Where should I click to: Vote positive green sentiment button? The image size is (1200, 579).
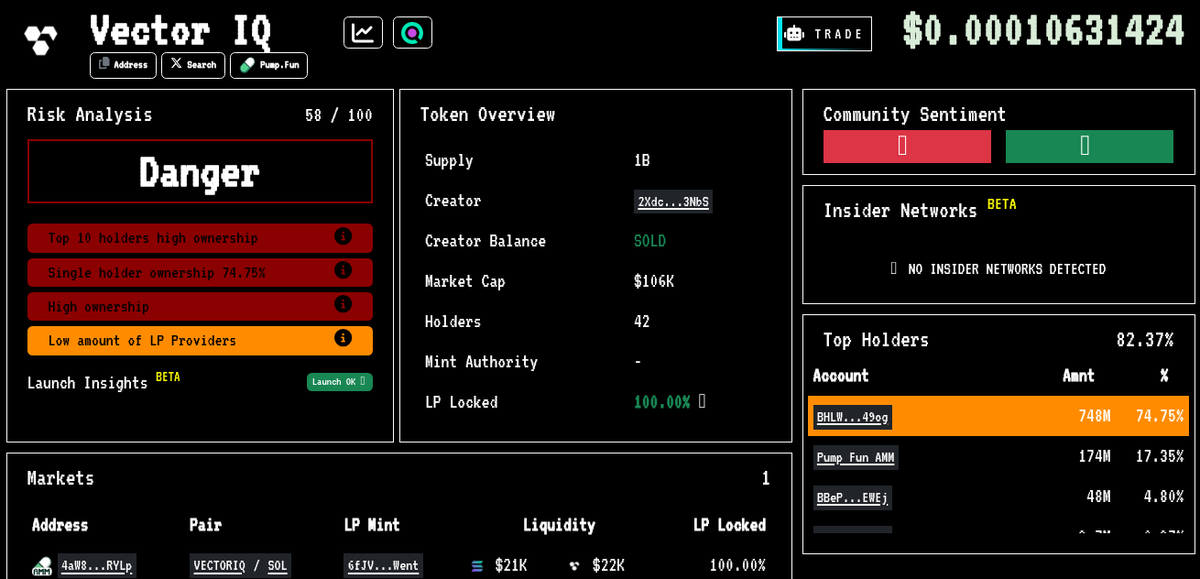[x=1089, y=146]
